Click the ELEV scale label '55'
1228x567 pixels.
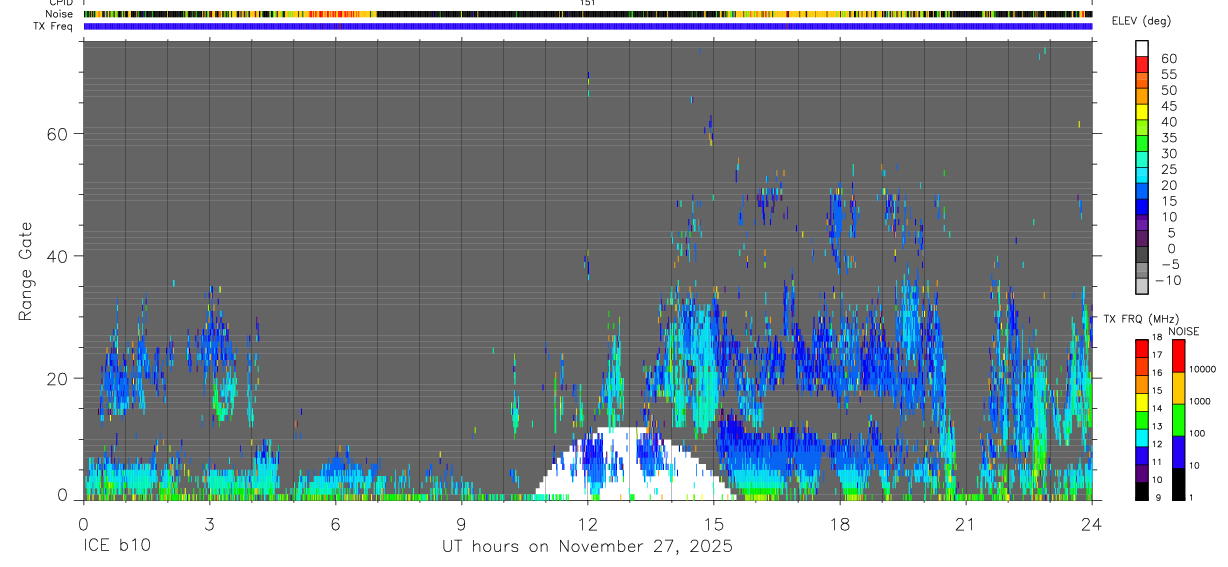pos(1168,75)
